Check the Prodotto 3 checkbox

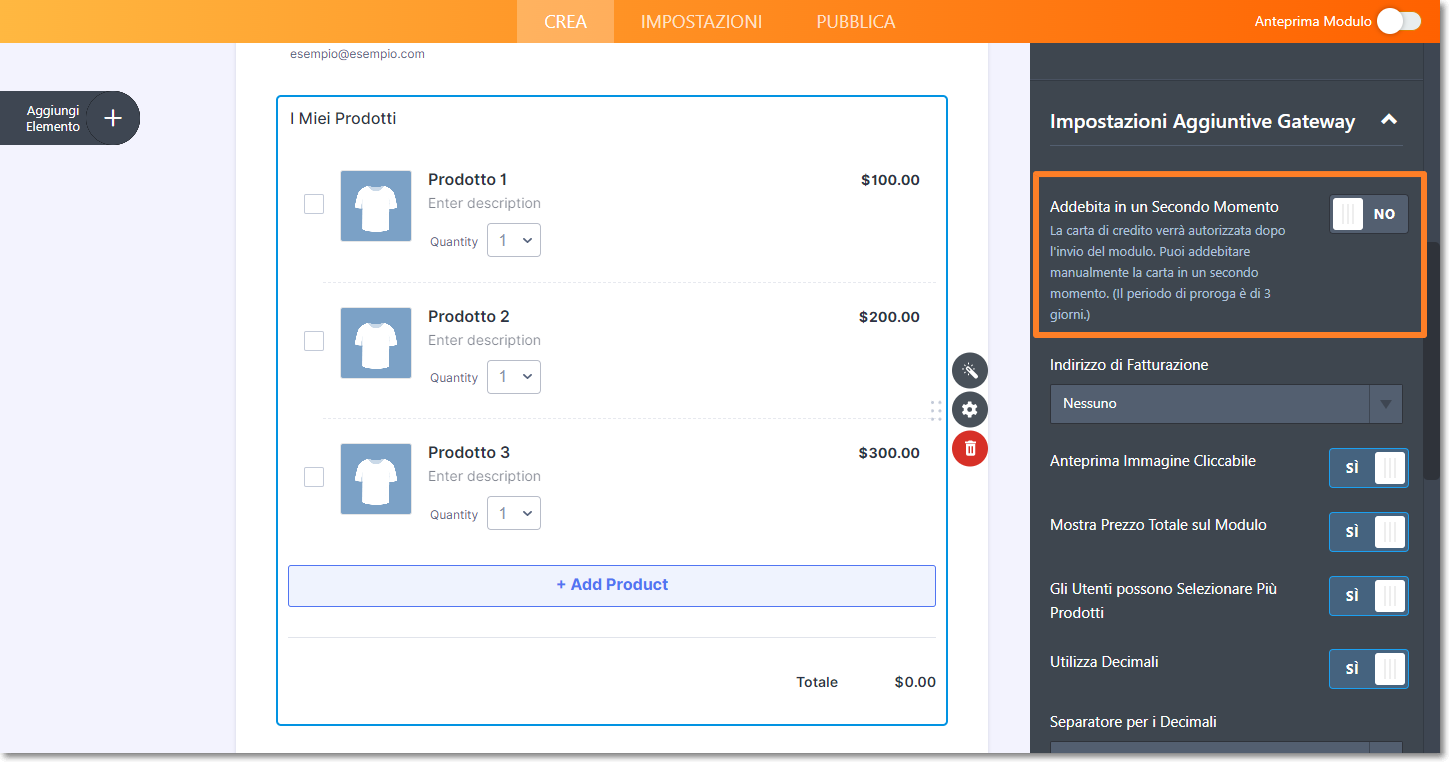click(x=314, y=477)
